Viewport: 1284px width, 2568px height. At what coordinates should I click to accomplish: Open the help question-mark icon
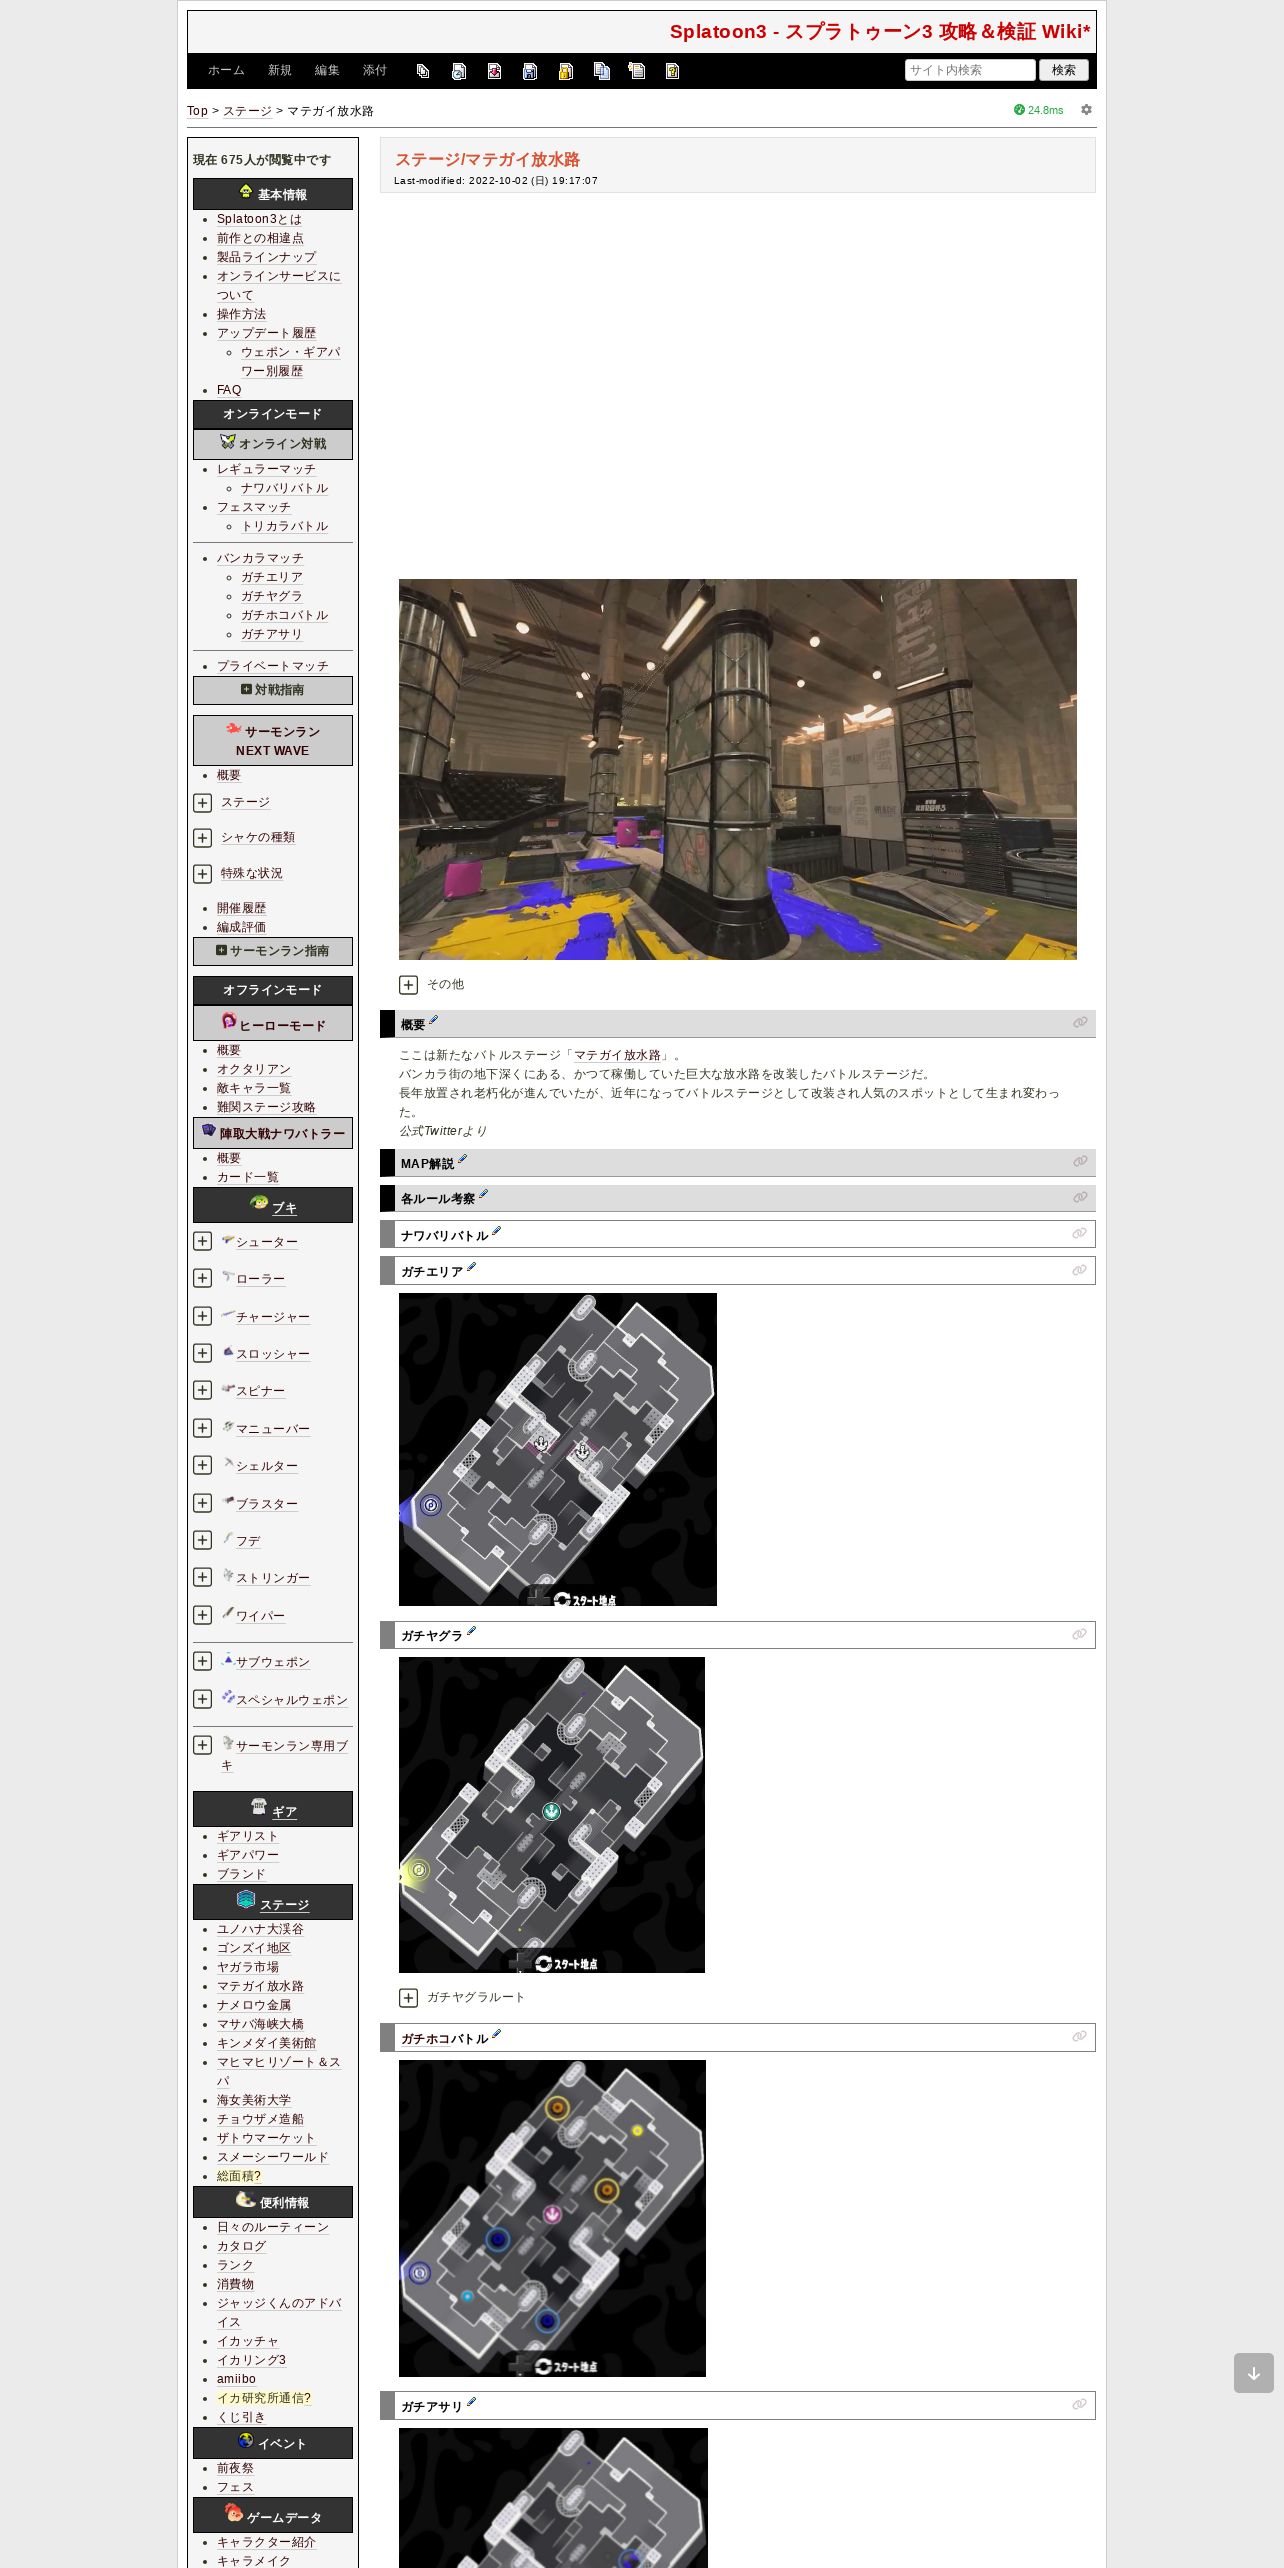pyautogui.click(x=672, y=71)
